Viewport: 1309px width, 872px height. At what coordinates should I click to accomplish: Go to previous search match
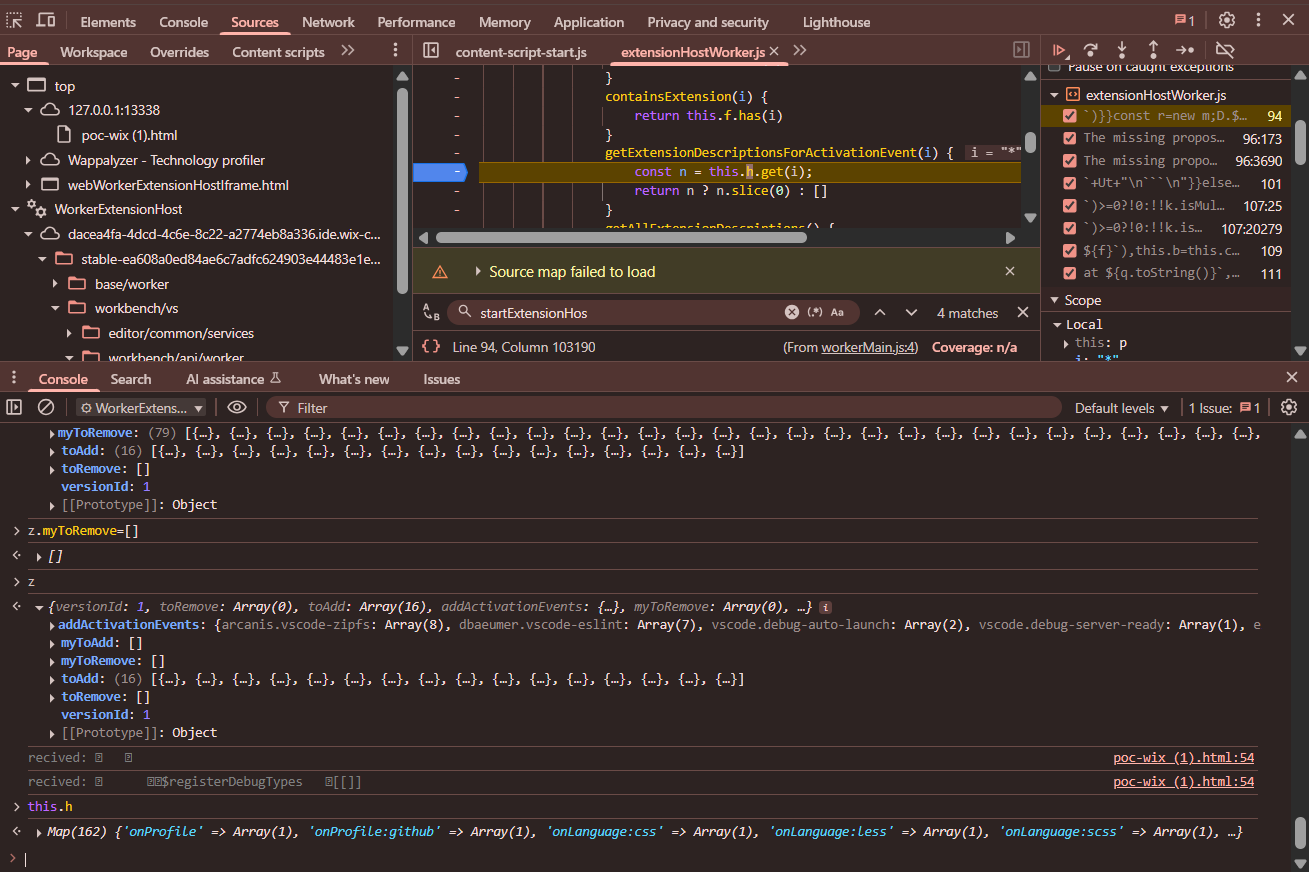pos(880,313)
